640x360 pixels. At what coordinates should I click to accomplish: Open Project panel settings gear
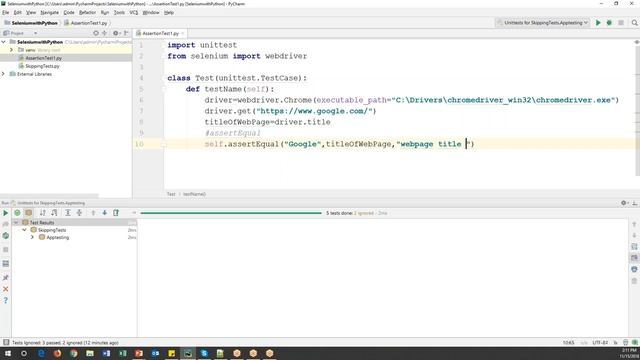(116, 33)
